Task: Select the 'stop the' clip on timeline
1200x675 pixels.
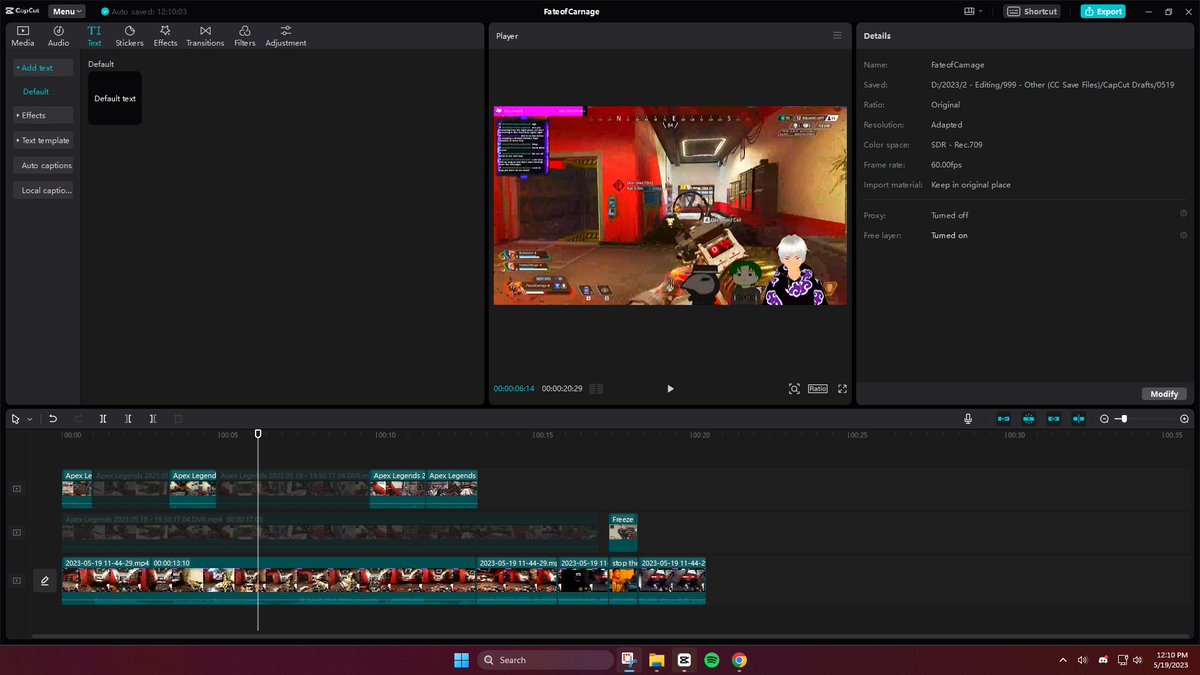Action: (624, 581)
